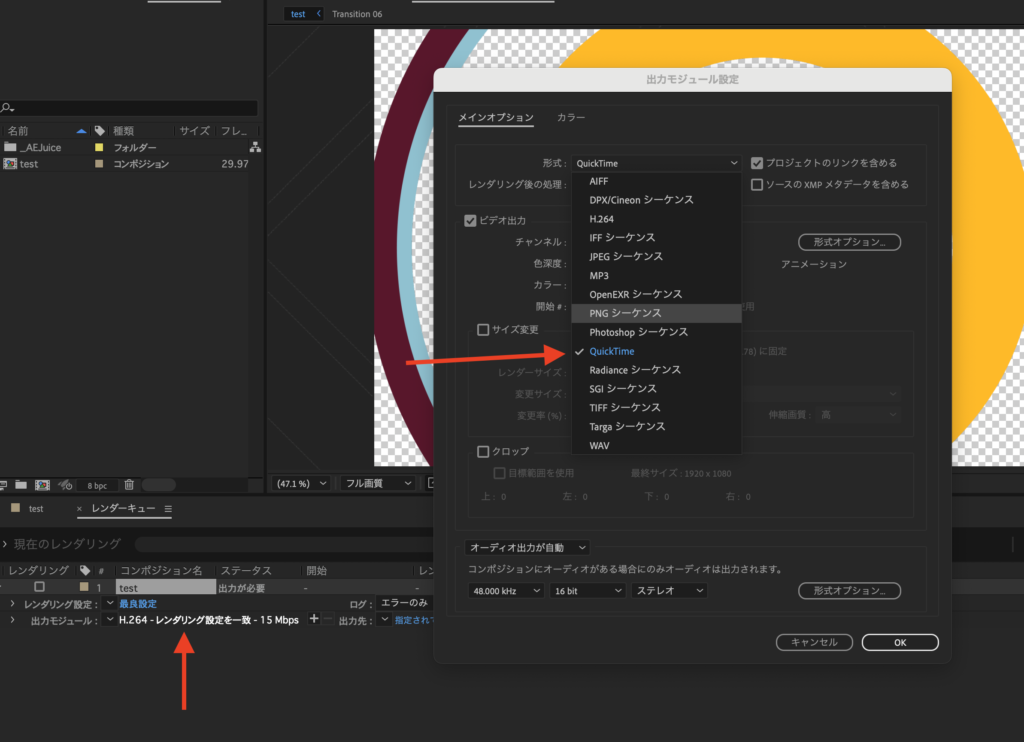Click the project flowchart icon
The height and width of the screenshot is (742, 1024).
click(x=255, y=147)
